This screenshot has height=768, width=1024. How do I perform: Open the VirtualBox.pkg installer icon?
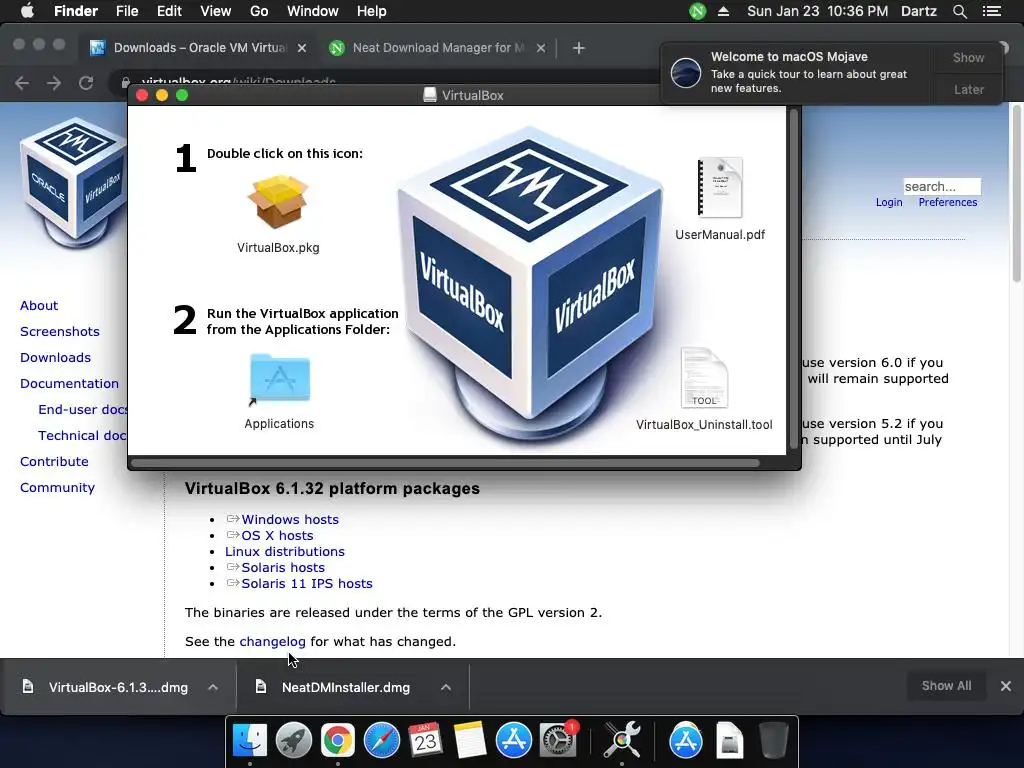278,202
